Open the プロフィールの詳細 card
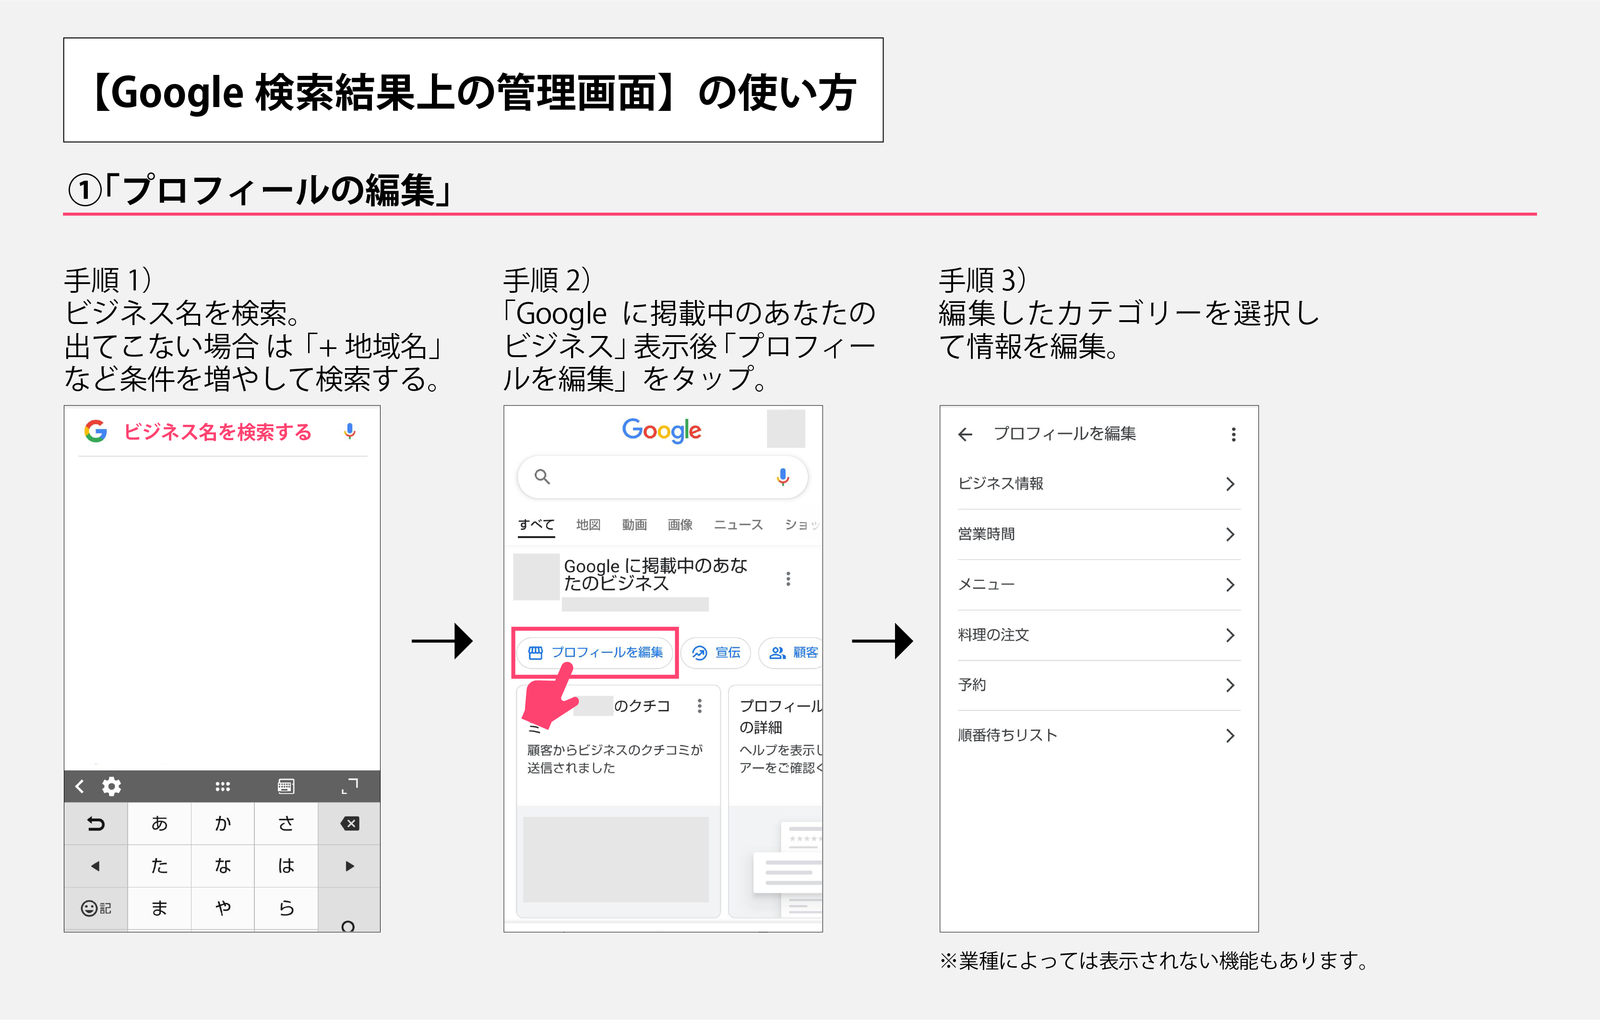This screenshot has height=1020, width=1600. (776, 800)
